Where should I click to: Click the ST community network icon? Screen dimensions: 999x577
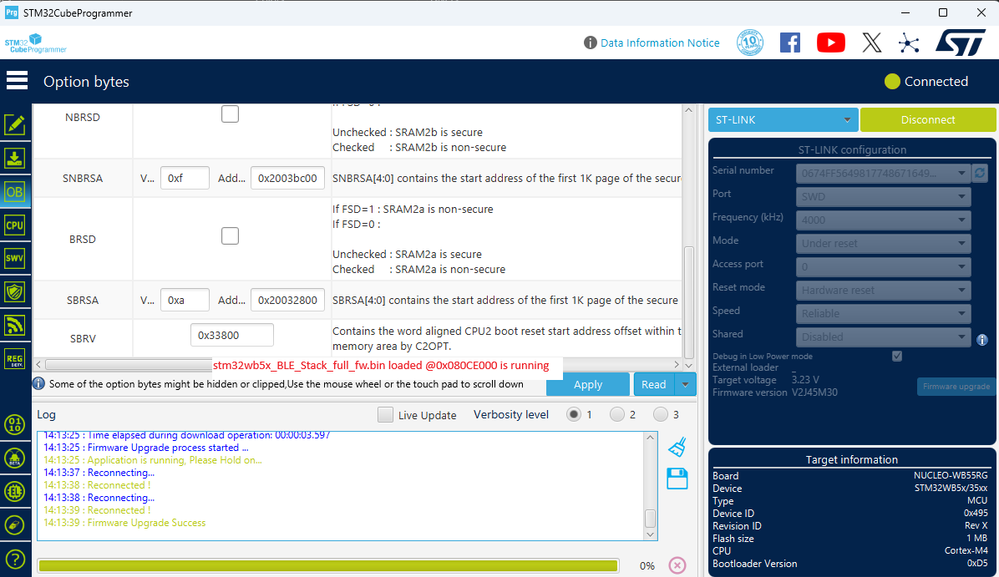pos(909,43)
